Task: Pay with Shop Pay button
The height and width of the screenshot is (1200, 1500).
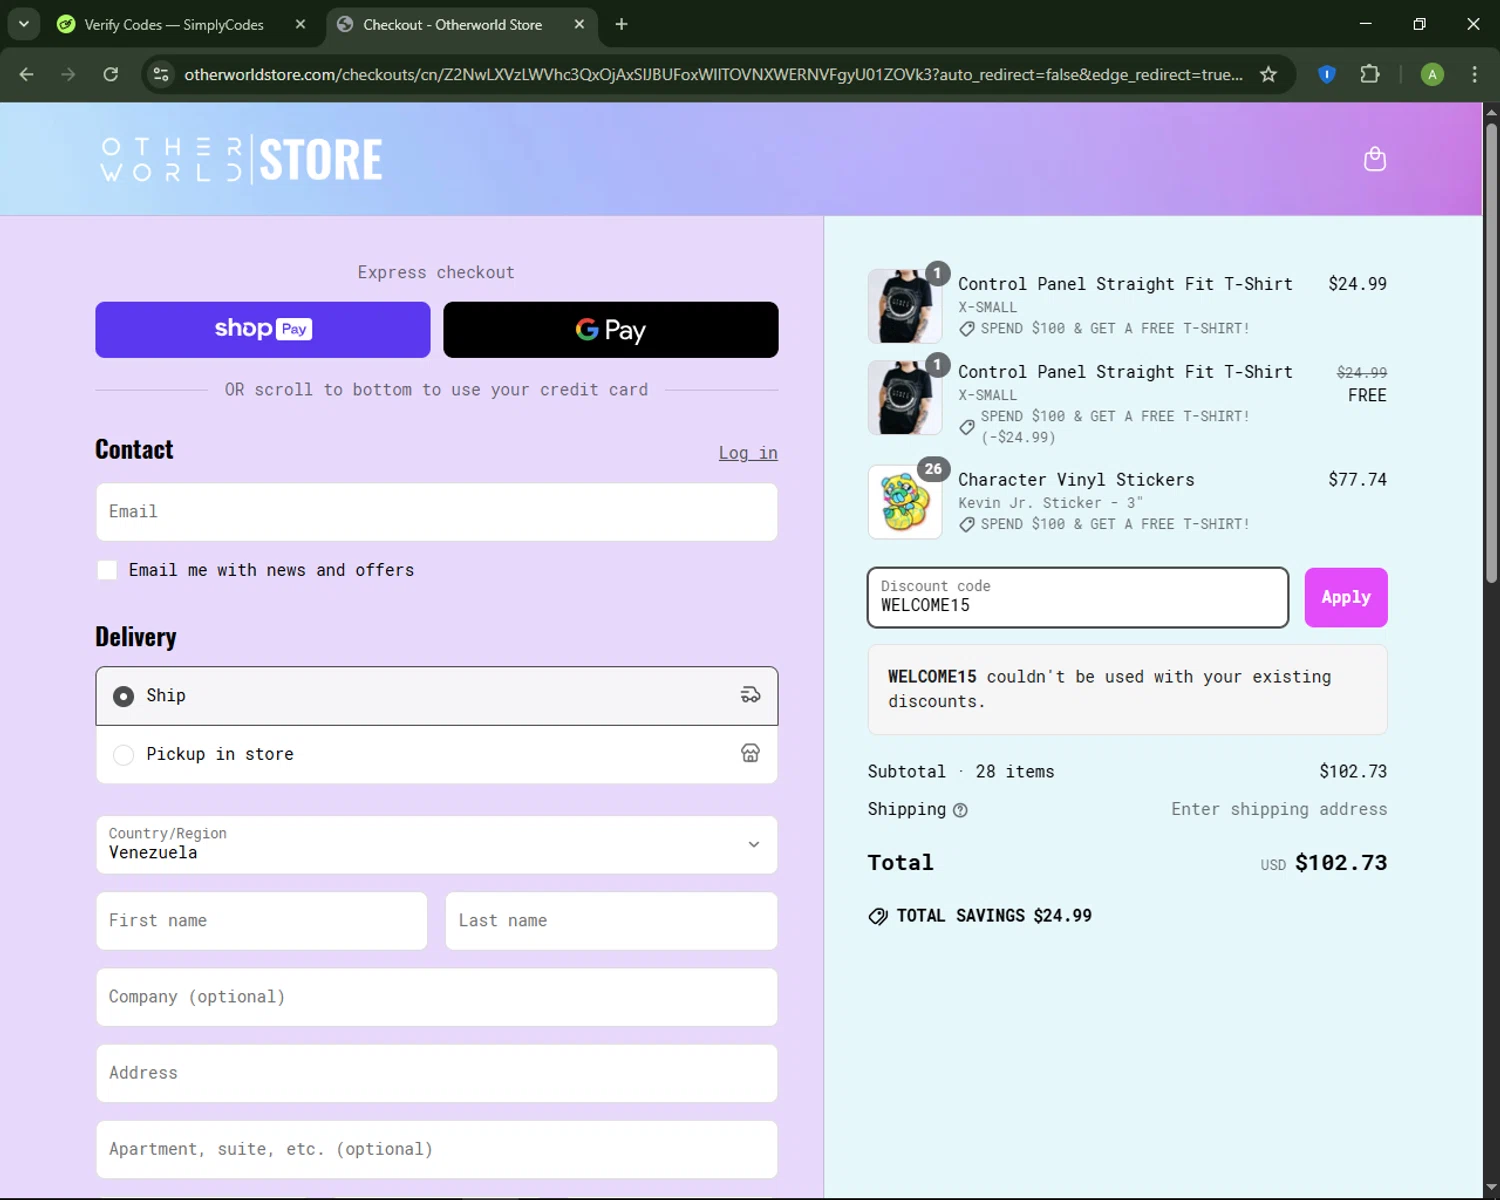Action: pos(263,330)
